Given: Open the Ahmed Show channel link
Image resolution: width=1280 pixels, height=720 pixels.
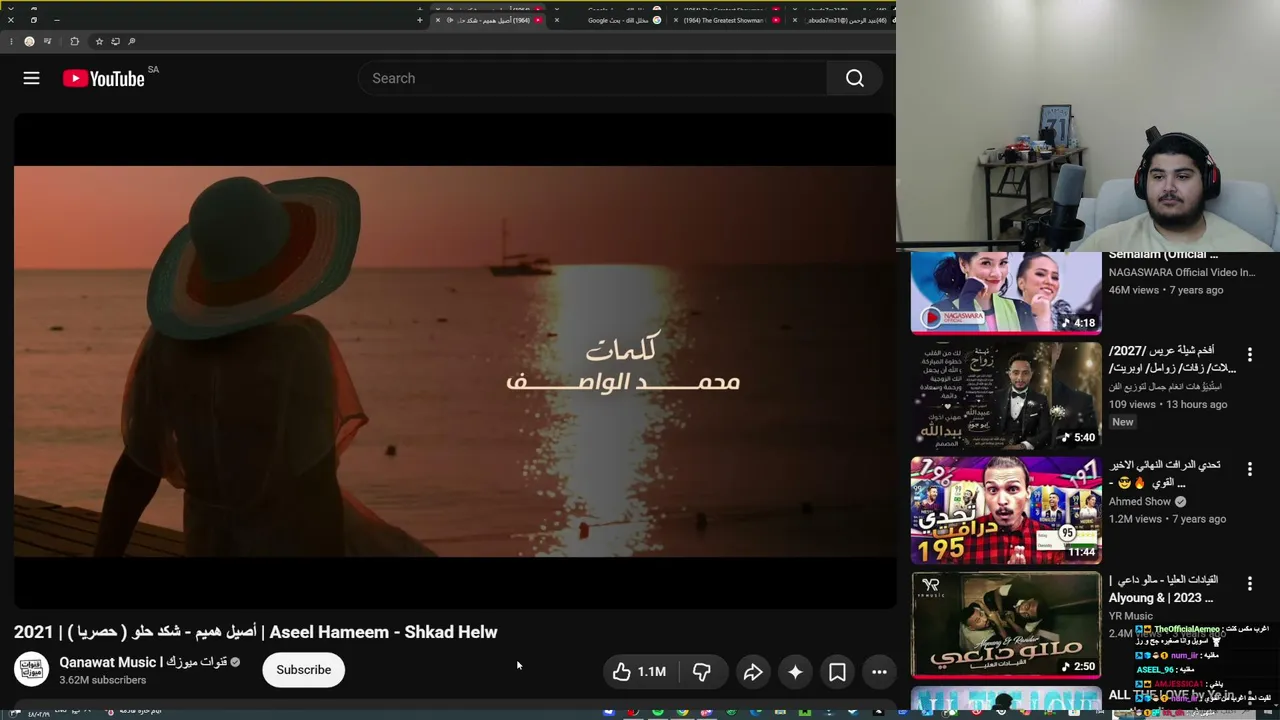Looking at the screenshot, I should [1139, 502].
